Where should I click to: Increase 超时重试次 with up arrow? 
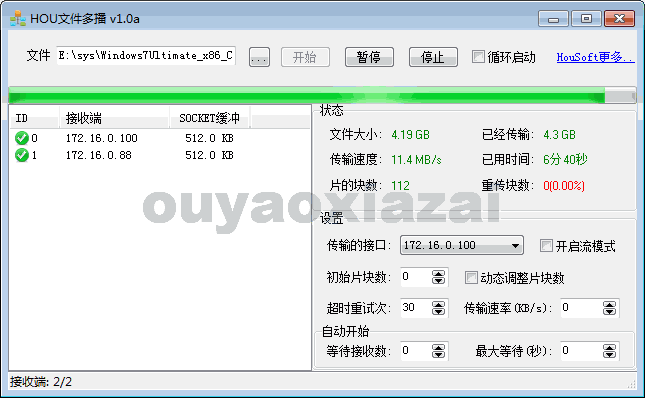click(x=439, y=304)
